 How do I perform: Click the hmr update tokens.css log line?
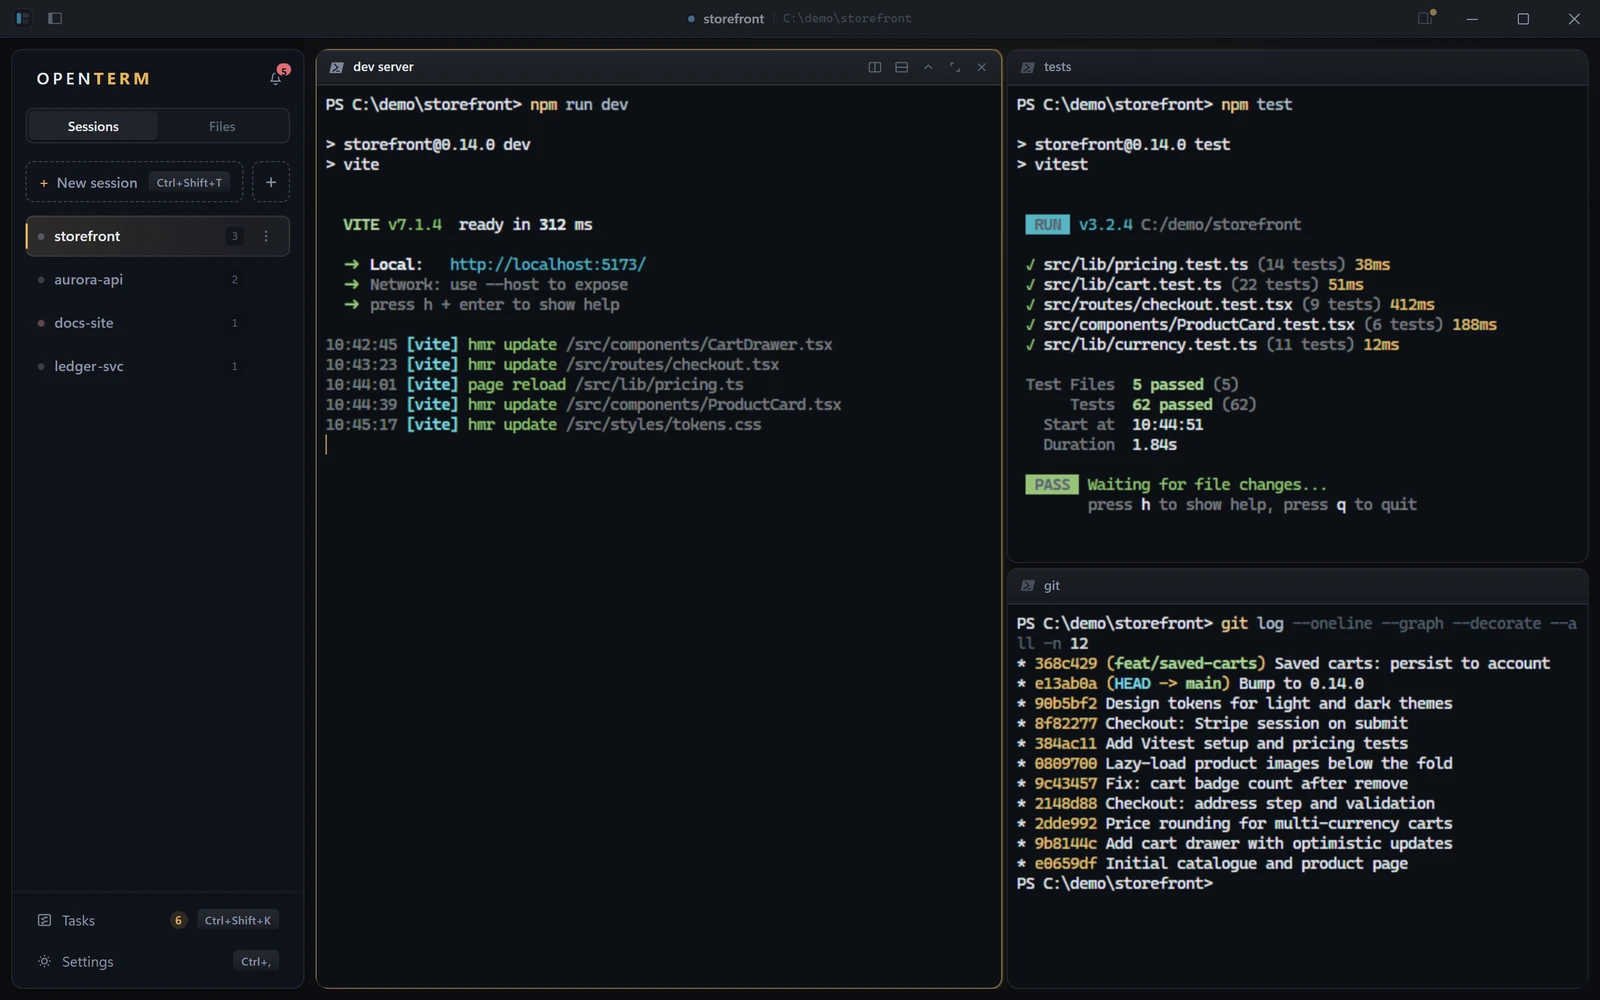tap(543, 424)
